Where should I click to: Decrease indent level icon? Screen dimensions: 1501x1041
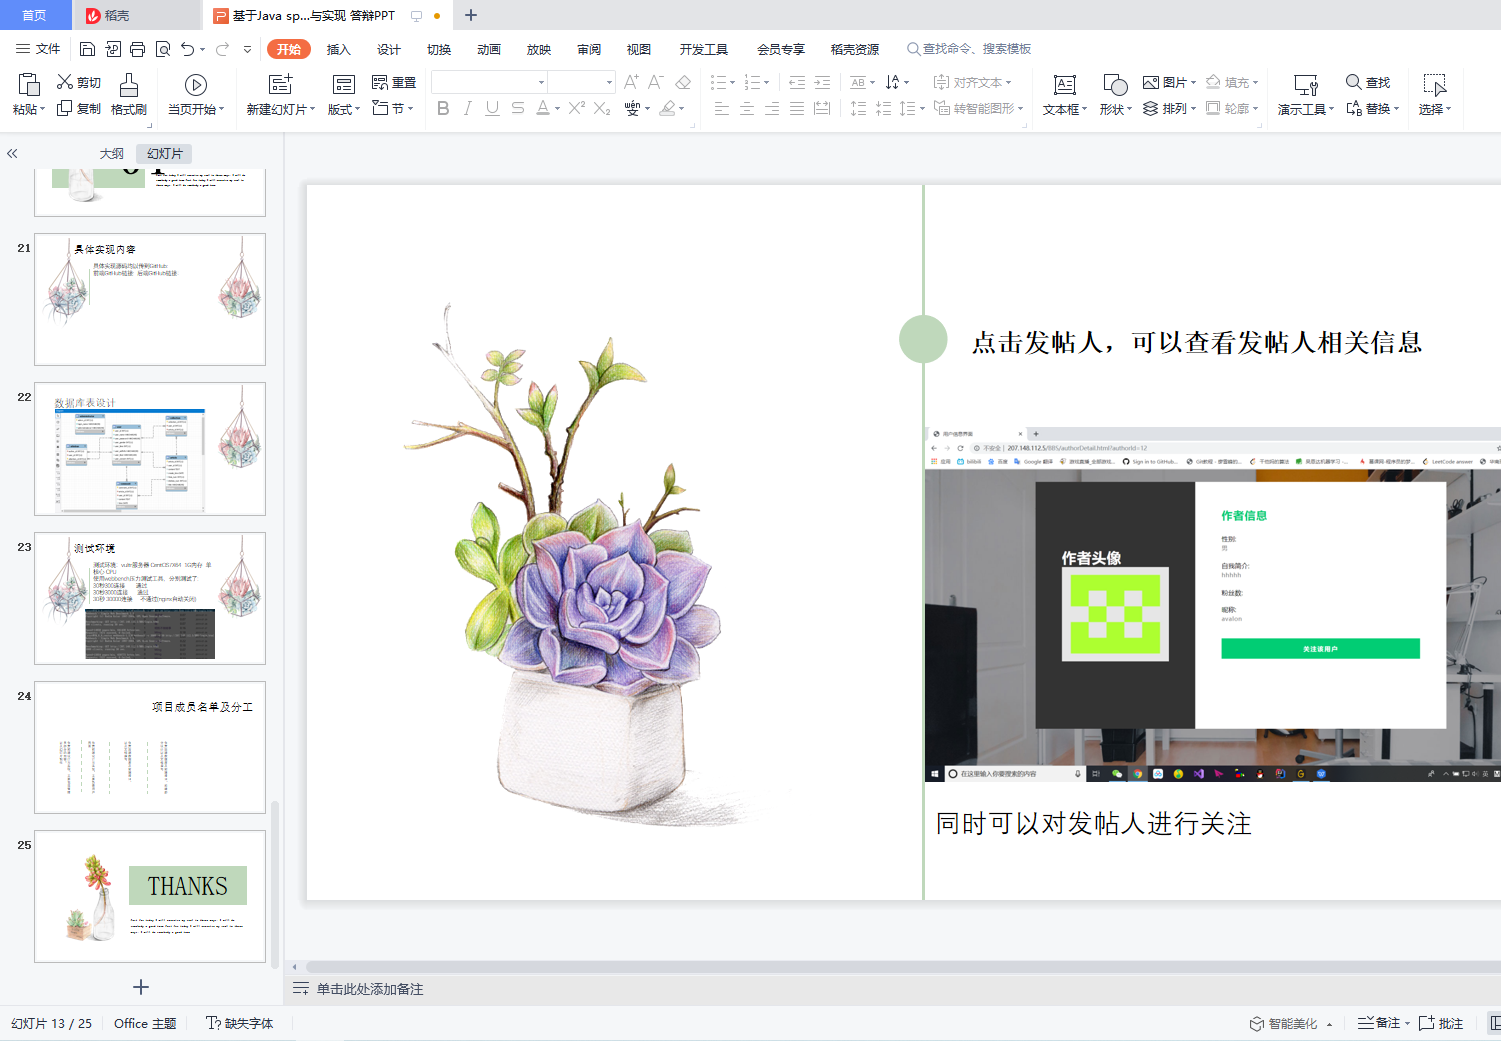pyautogui.click(x=797, y=82)
